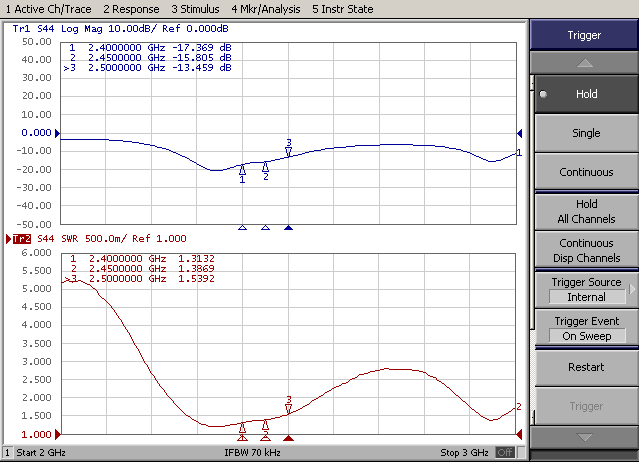Screen dimensions: 639x462
Task: Expand Trigger Source submenu arrow
Action: coord(632,289)
